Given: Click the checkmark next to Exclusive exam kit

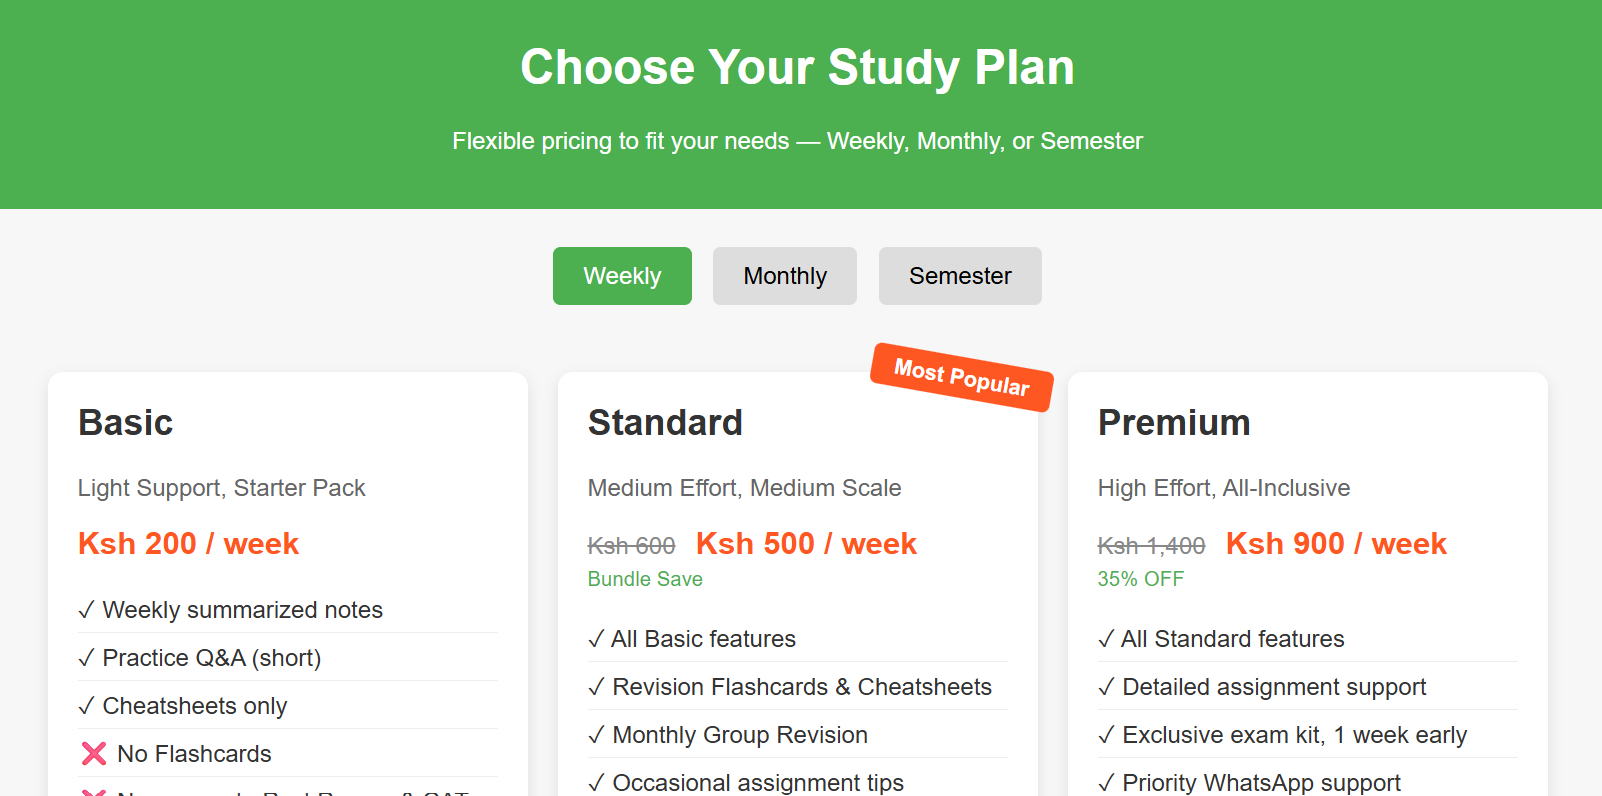Looking at the screenshot, I should pyautogui.click(x=1106, y=734).
